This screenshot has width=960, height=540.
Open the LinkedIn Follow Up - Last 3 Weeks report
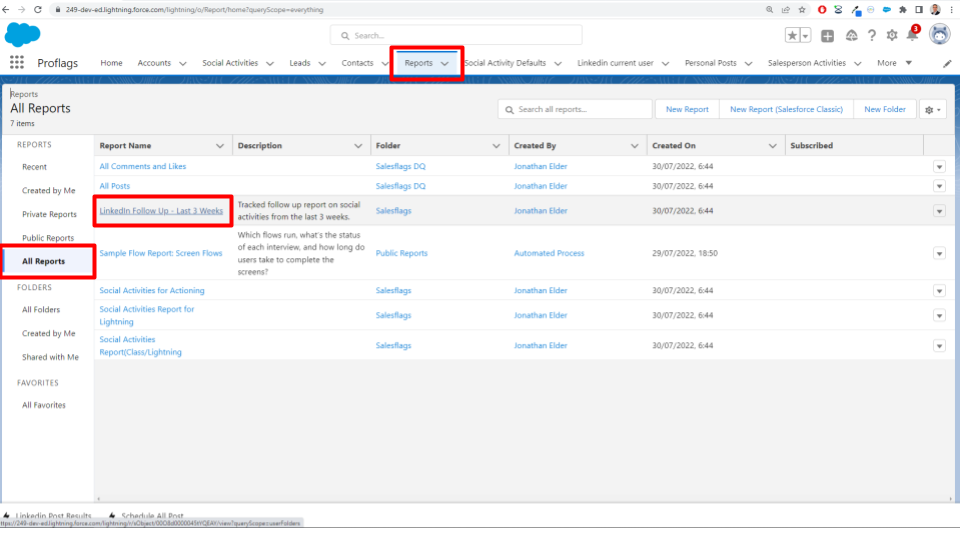pos(161,211)
